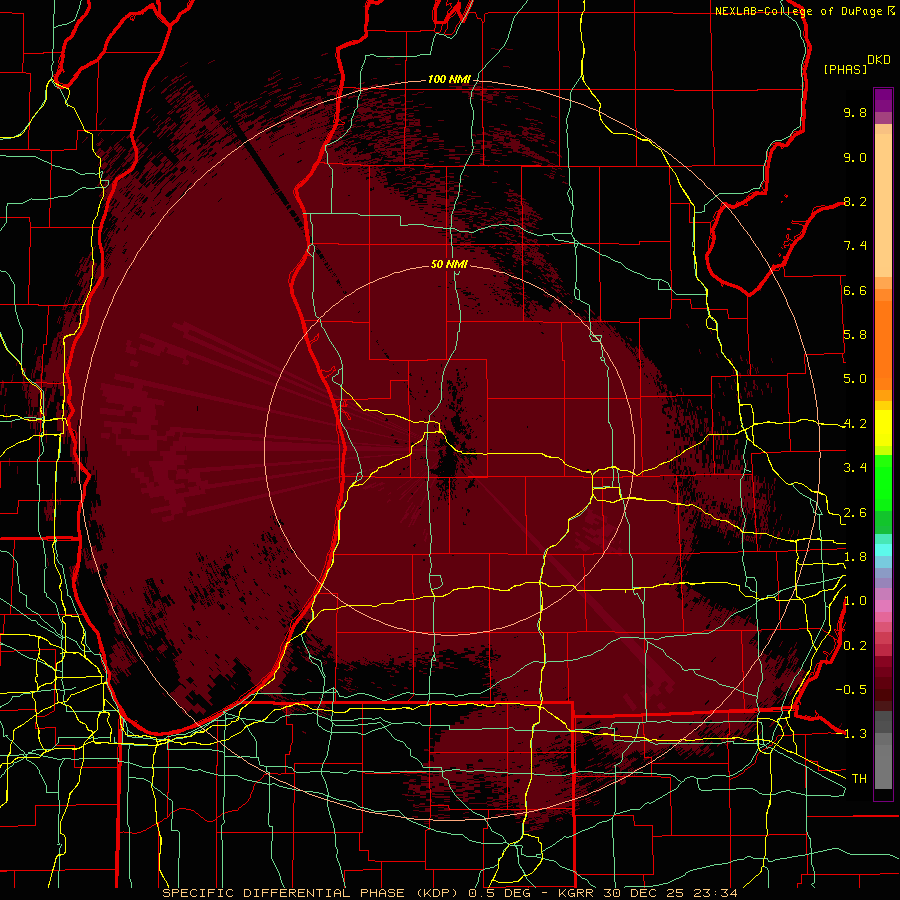
Task: Click the 4.2 value on the scale
Action: [x=855, y=424]
